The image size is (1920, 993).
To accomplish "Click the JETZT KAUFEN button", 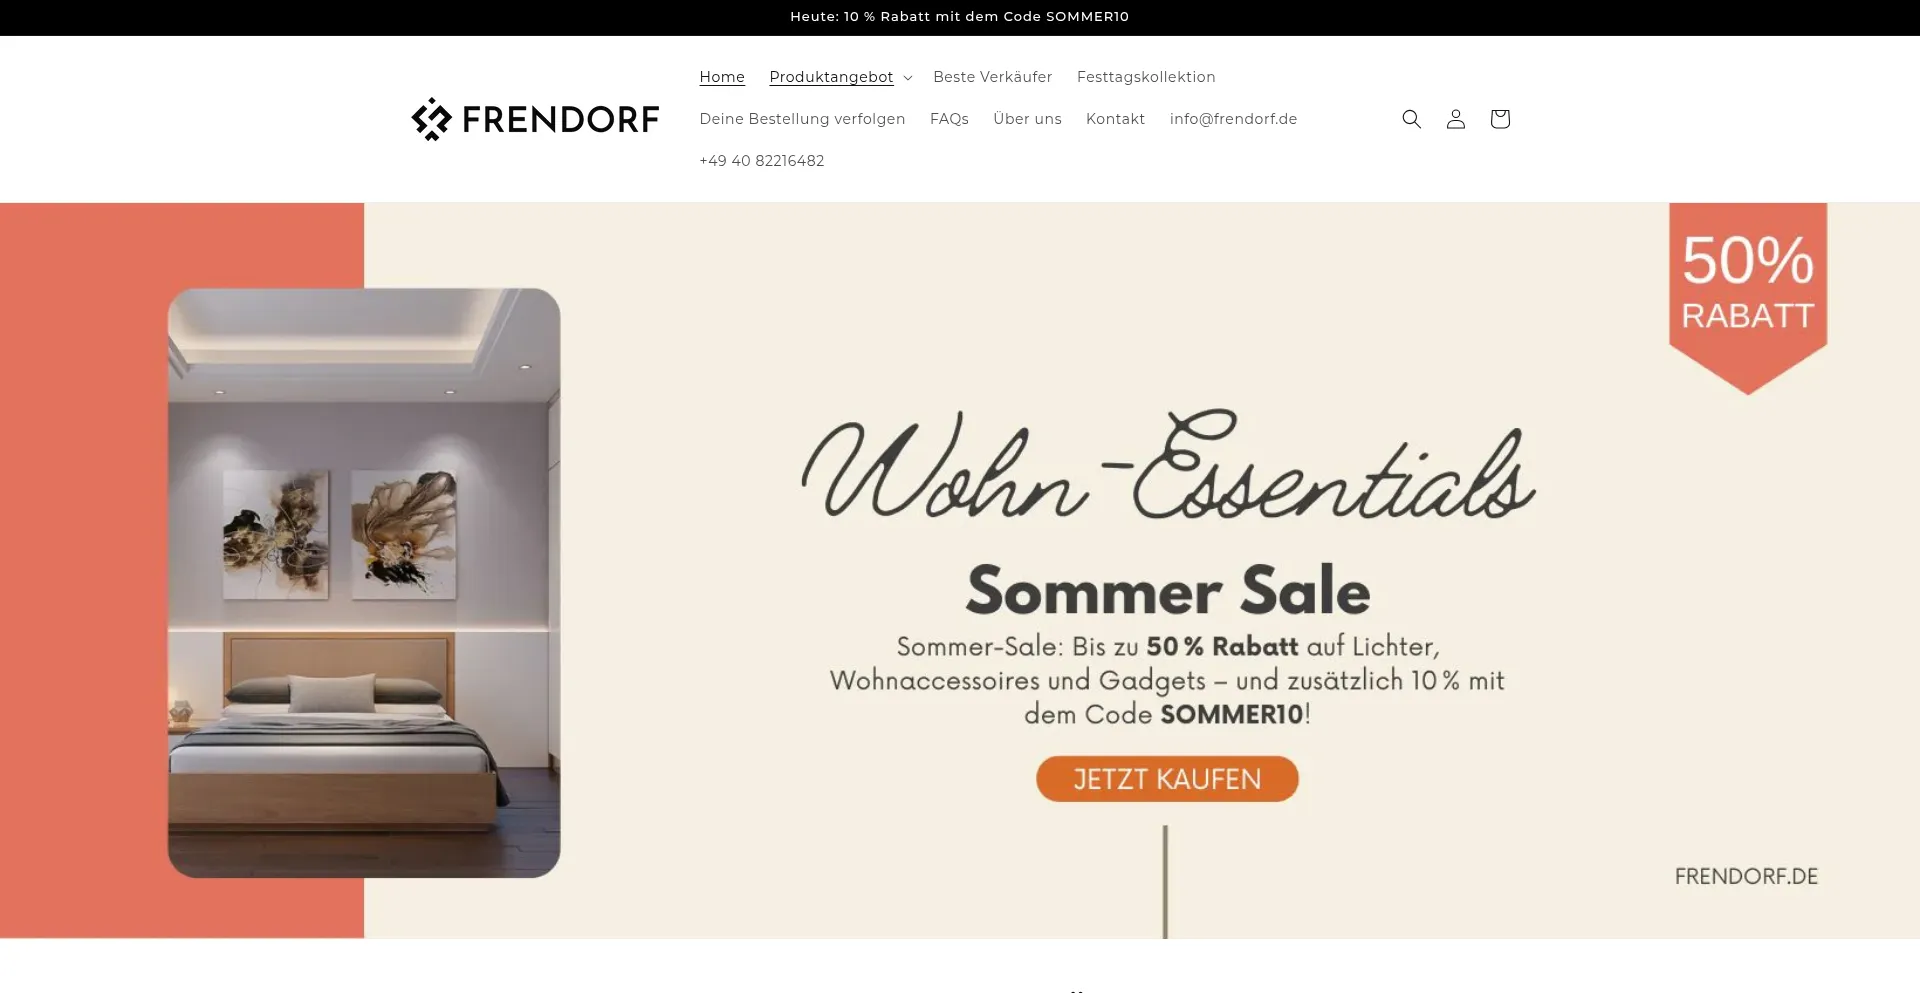I will pos(1167,779).
